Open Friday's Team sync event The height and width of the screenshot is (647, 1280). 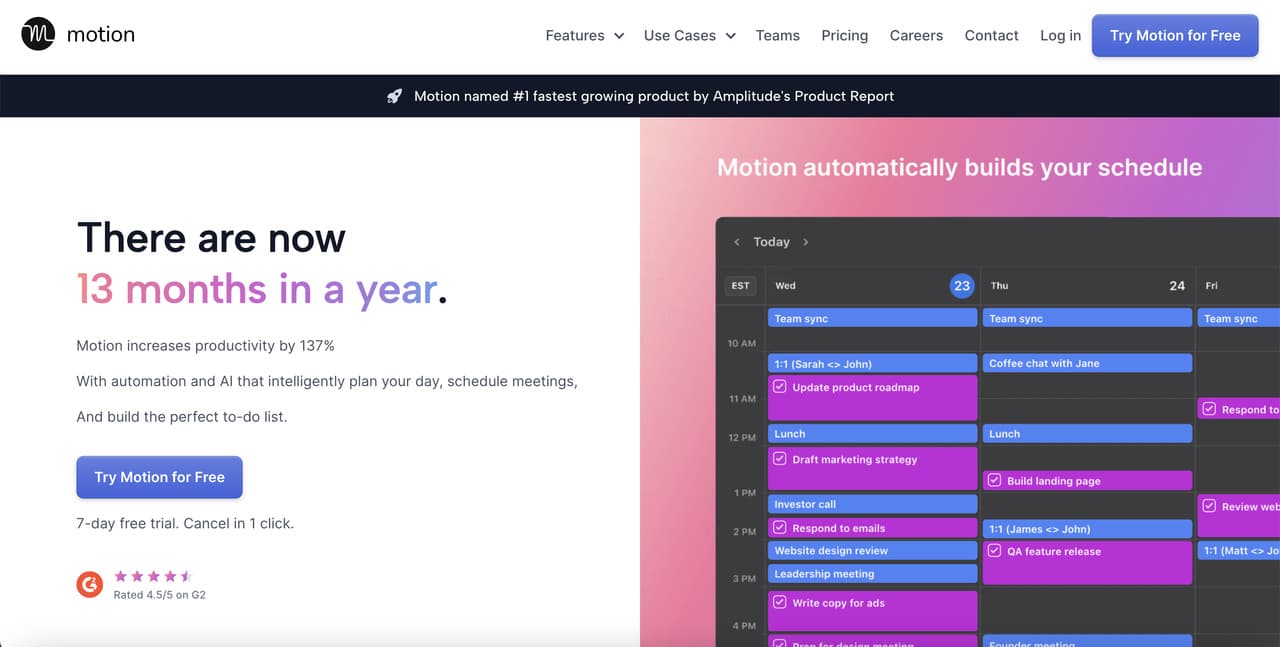tap(1239, 318)
